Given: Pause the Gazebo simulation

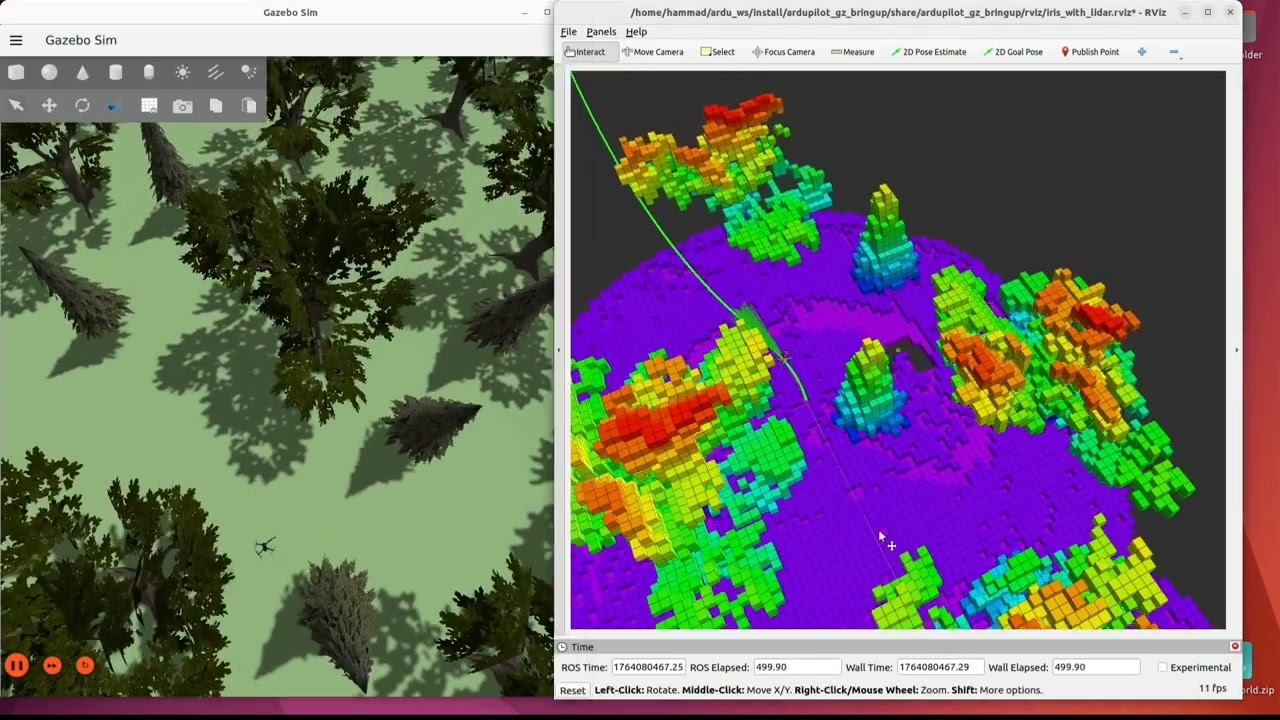Looking at the screenshot, I should click(x=16, y=665).
